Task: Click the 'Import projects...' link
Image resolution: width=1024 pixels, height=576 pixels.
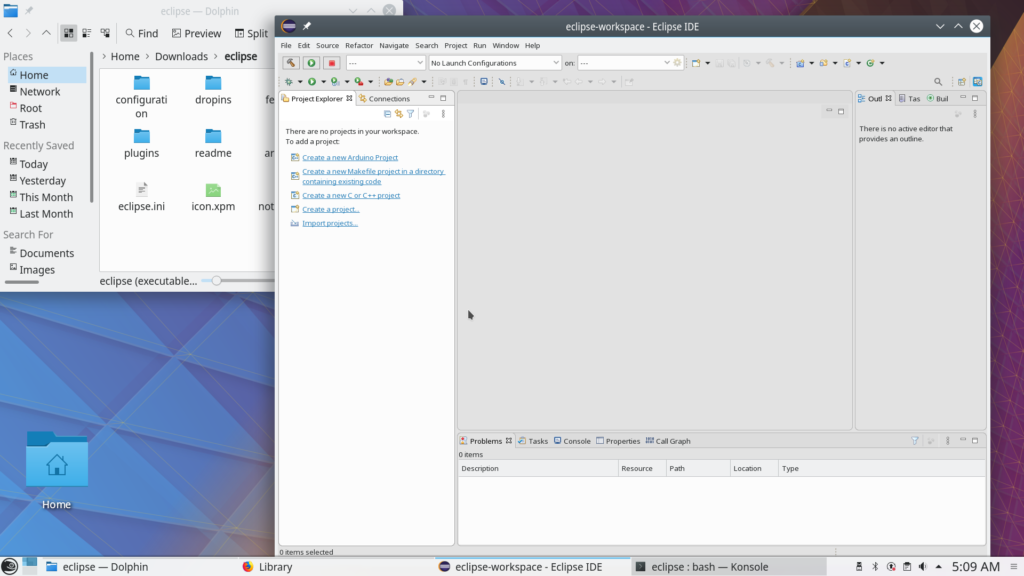Action: point(329,223)
